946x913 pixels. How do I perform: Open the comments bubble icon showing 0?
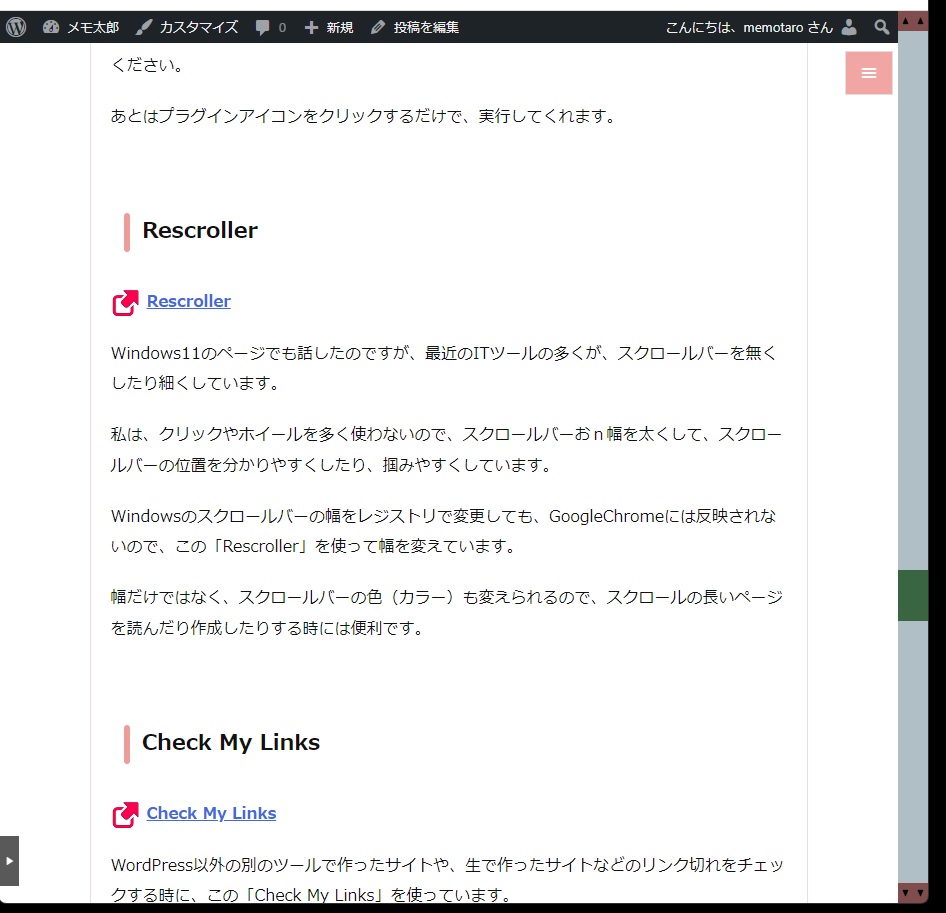270,27
